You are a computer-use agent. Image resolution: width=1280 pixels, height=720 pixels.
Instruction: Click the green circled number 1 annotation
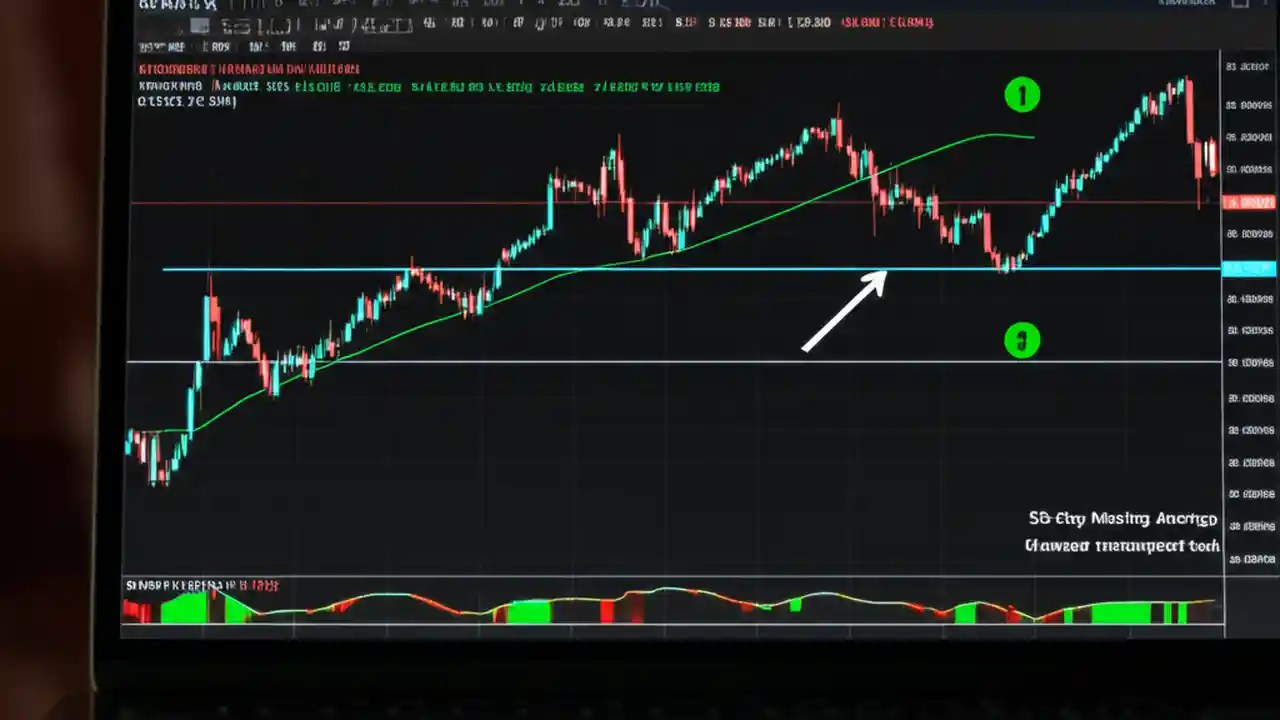(1022, 94)
